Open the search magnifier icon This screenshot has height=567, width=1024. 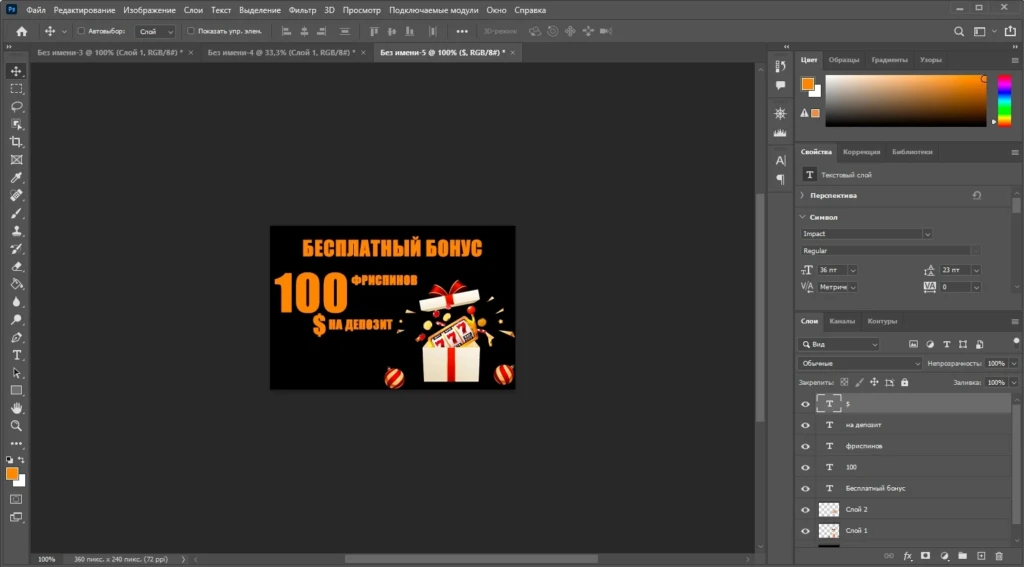pos(959,31)
